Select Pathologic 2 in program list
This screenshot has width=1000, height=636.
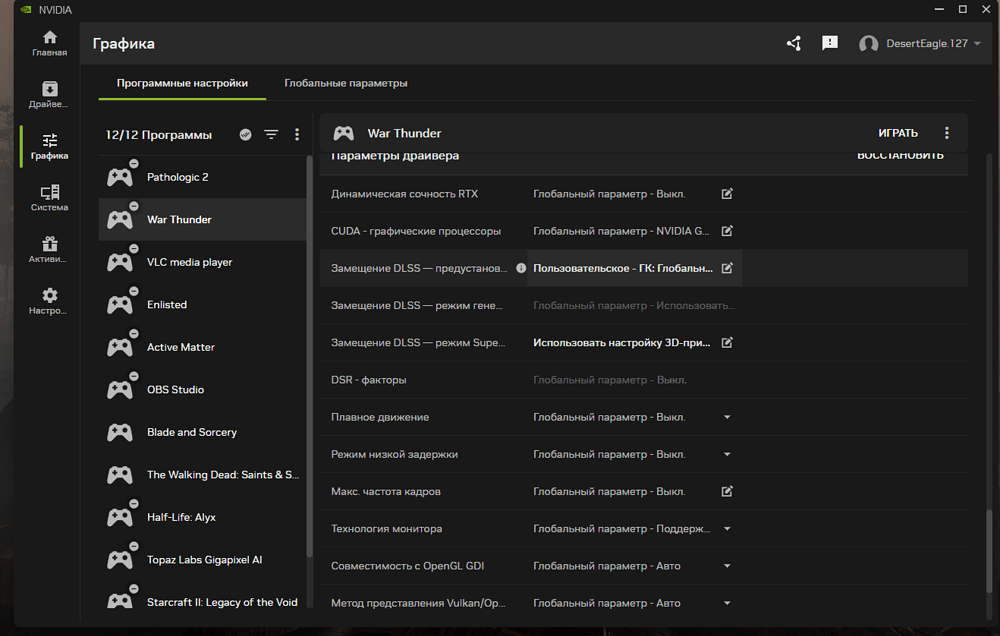(203, 177)
